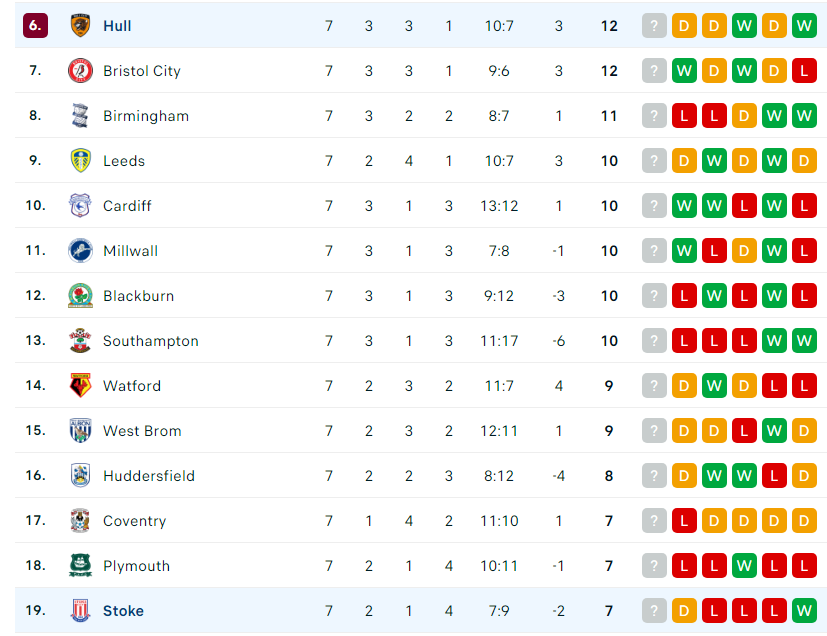Click Hull's upcoming match question mark badge

pyautogui.click(x=654, y=25)
